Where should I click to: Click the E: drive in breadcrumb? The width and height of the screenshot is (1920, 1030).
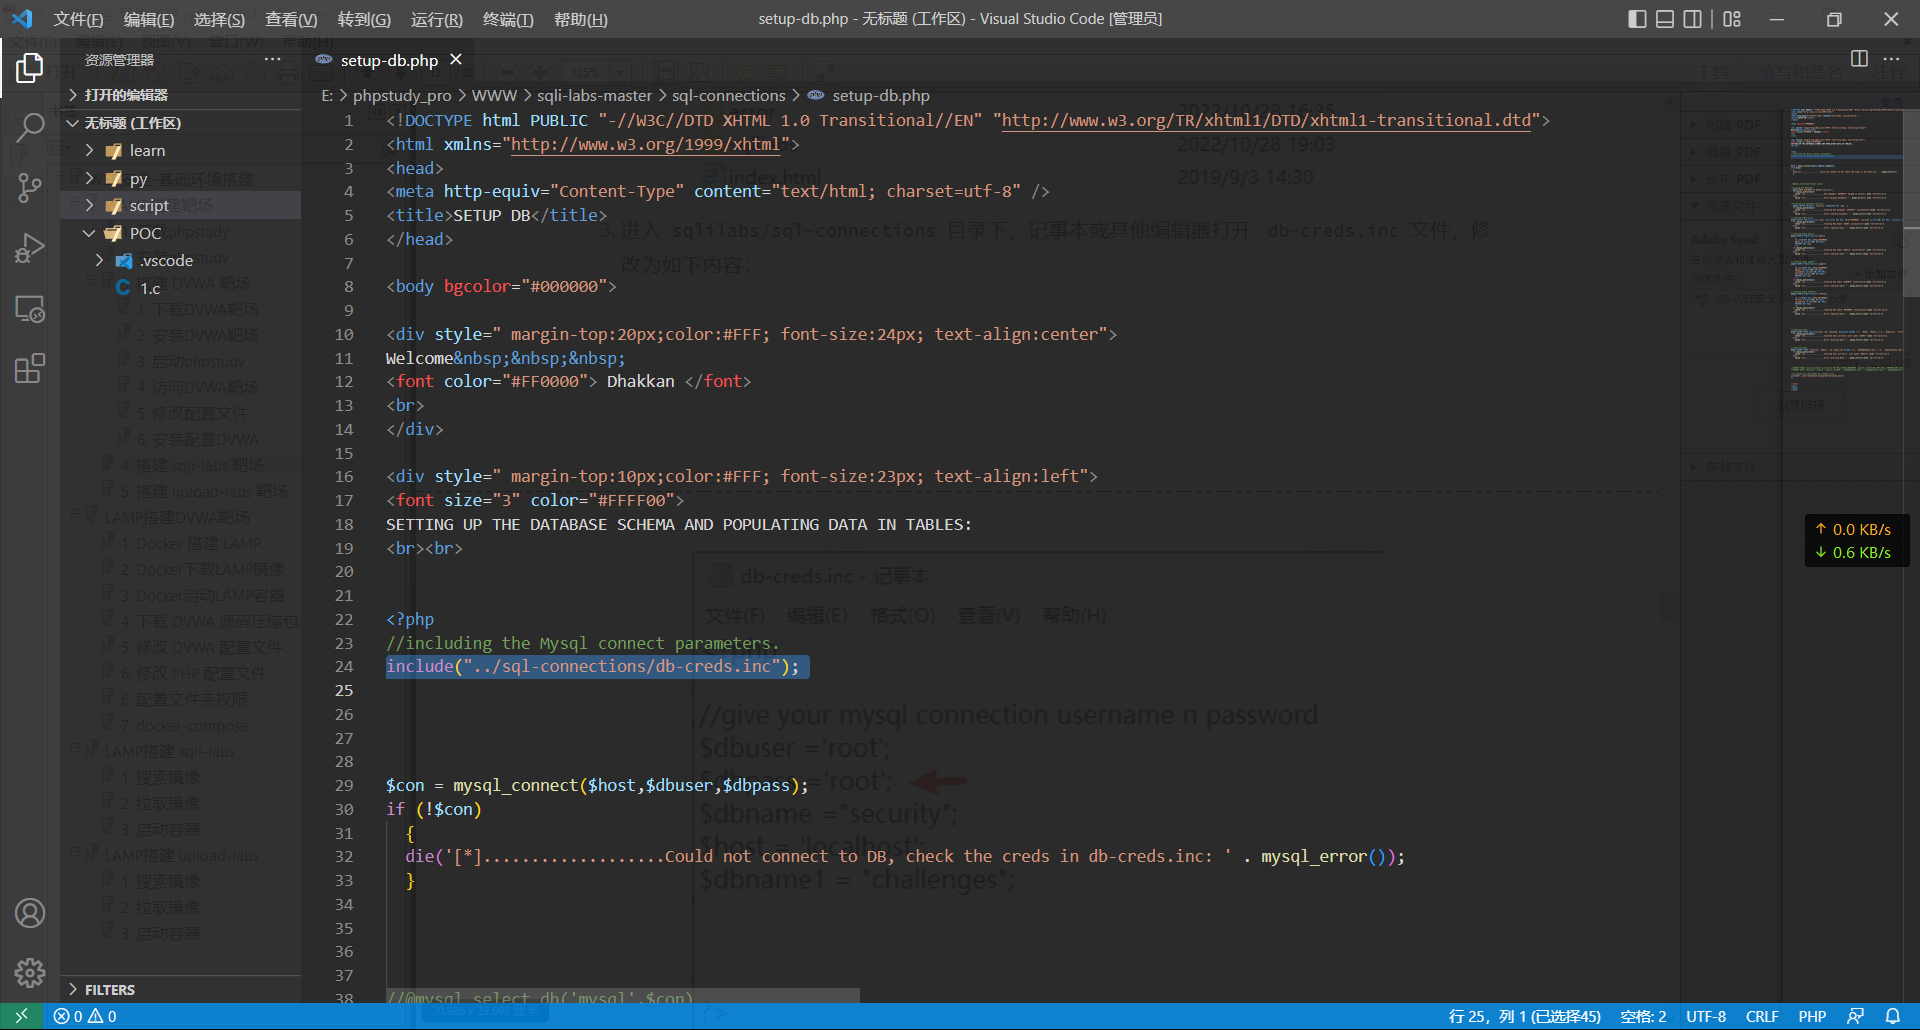click(327, 96)
